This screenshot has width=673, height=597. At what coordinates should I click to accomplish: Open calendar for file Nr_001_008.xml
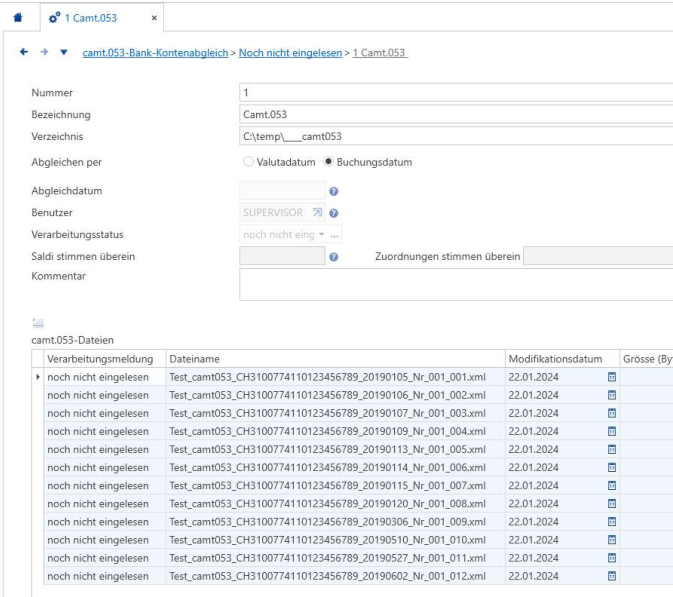click(612, 503)
